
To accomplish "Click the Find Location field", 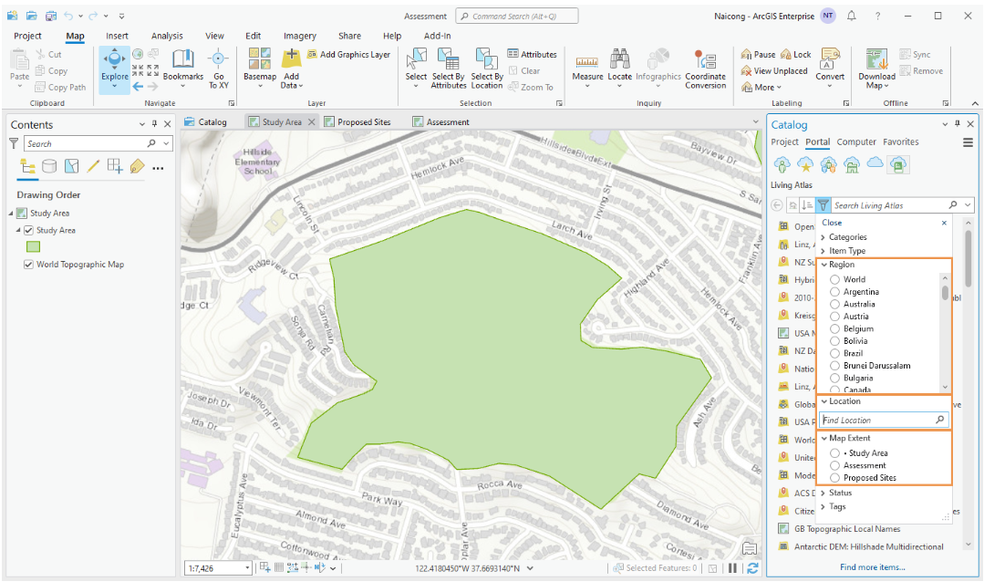I will click(884, 420).
